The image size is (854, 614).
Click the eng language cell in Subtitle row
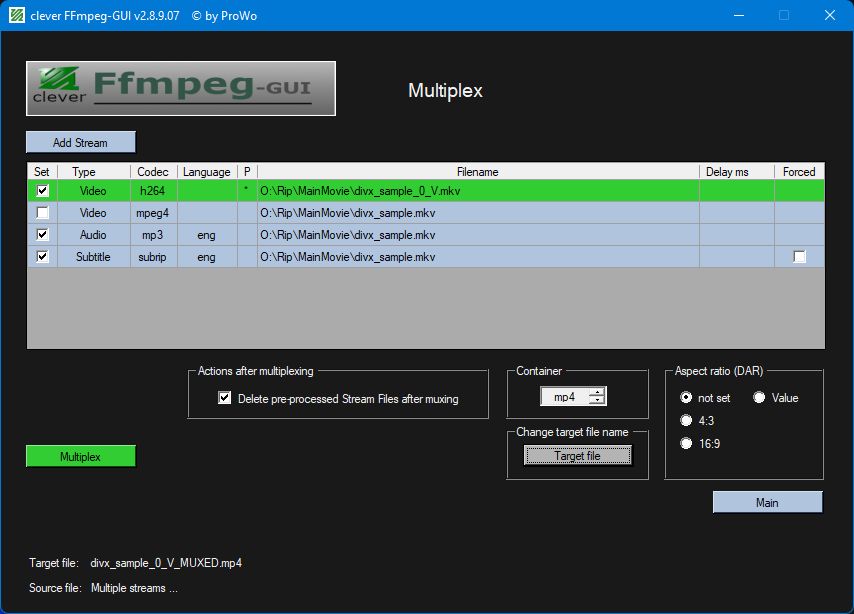click(207, 257)
